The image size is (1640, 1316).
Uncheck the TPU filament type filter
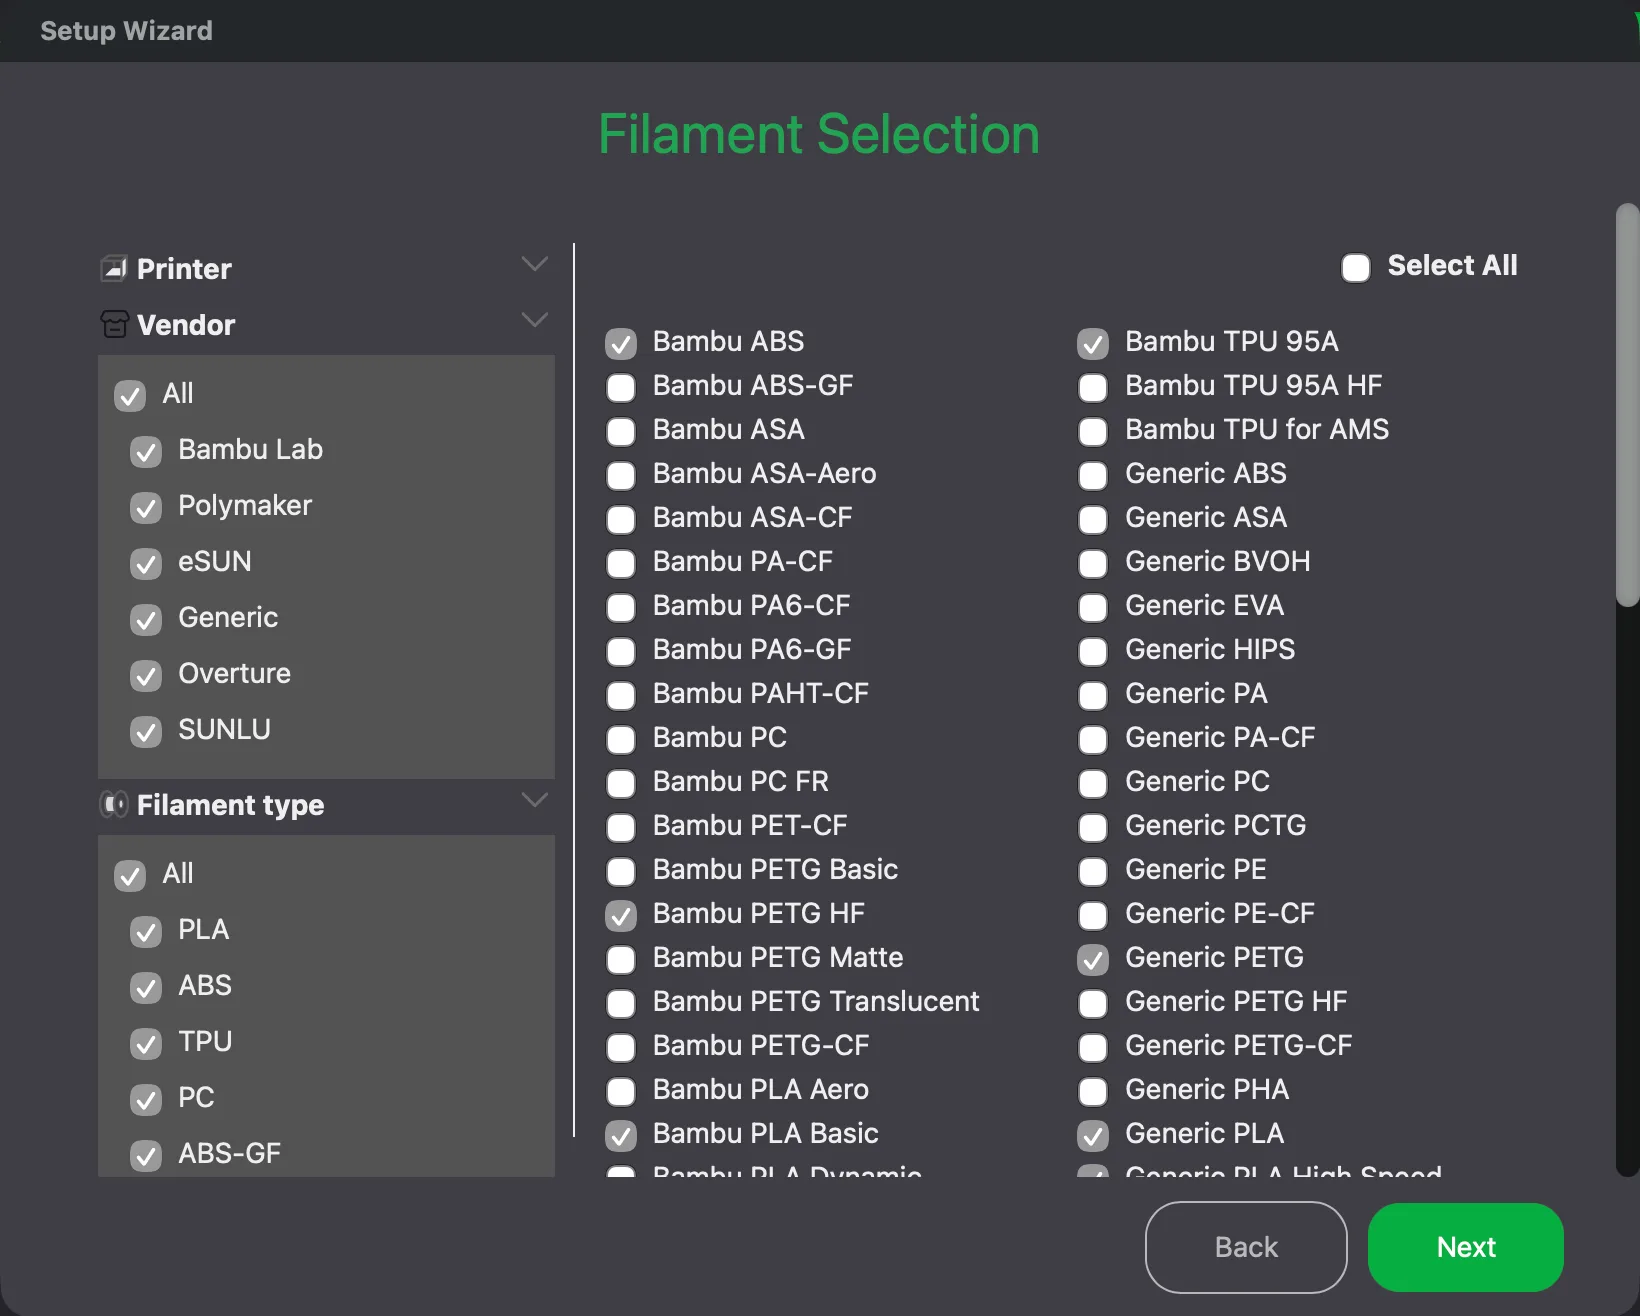click(146, 1043)
